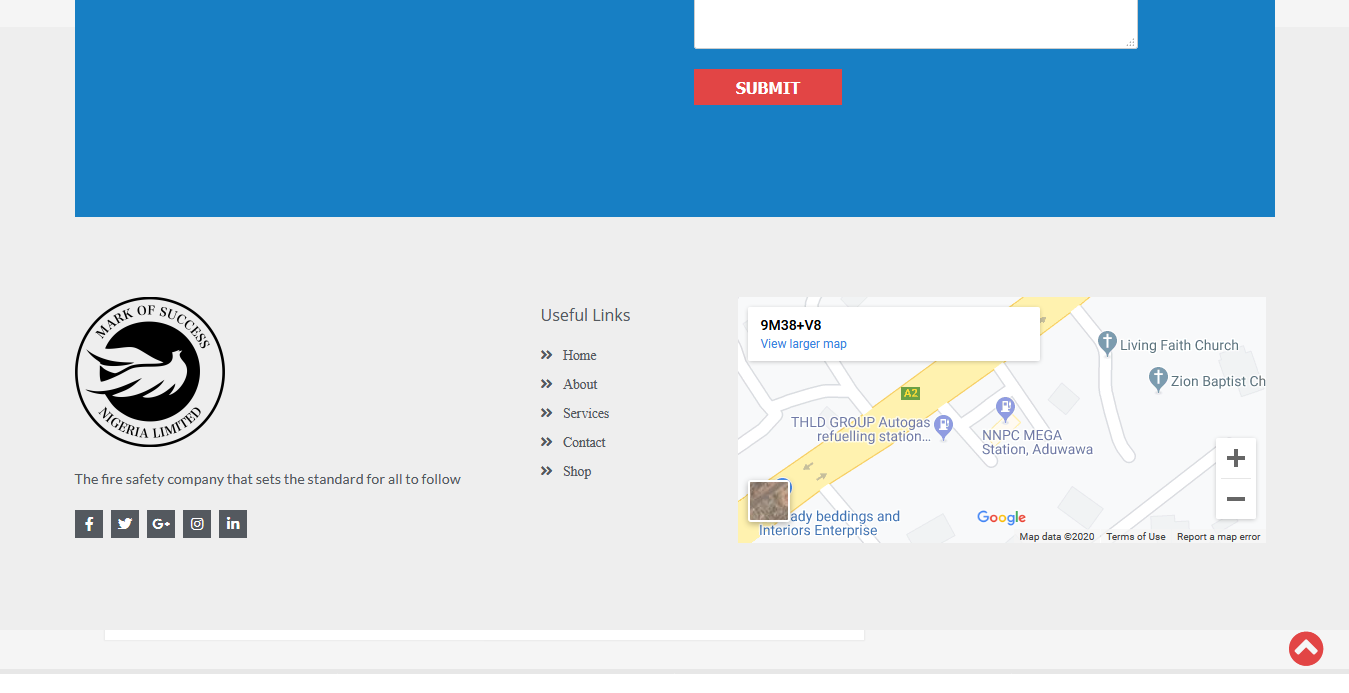The width and height of the screenshot is (1349, 693).
Task: Click the Google+ social icon
Action: pos(160,523)
